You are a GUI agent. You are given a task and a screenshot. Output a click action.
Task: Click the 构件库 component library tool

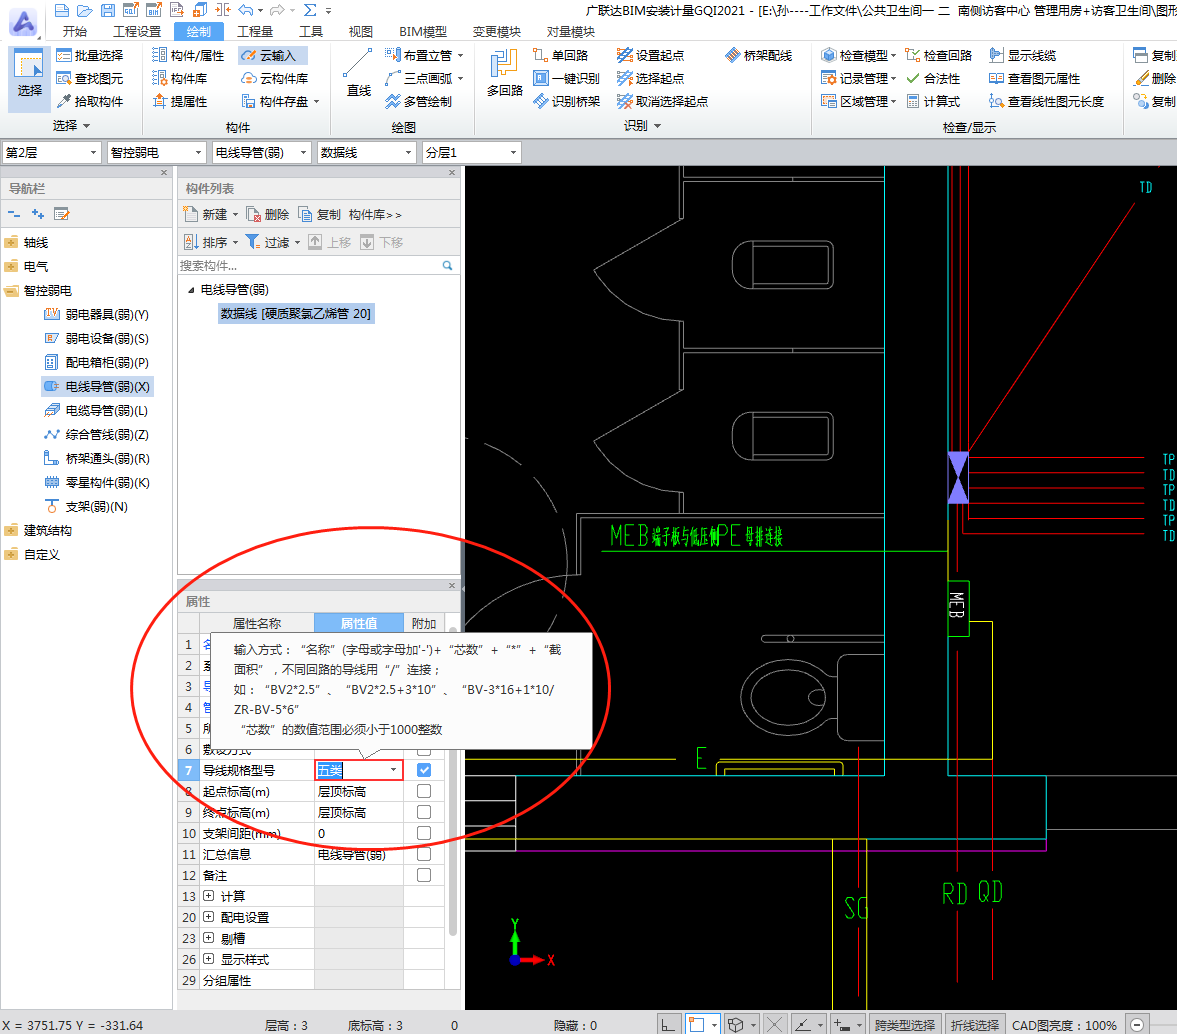179,78
